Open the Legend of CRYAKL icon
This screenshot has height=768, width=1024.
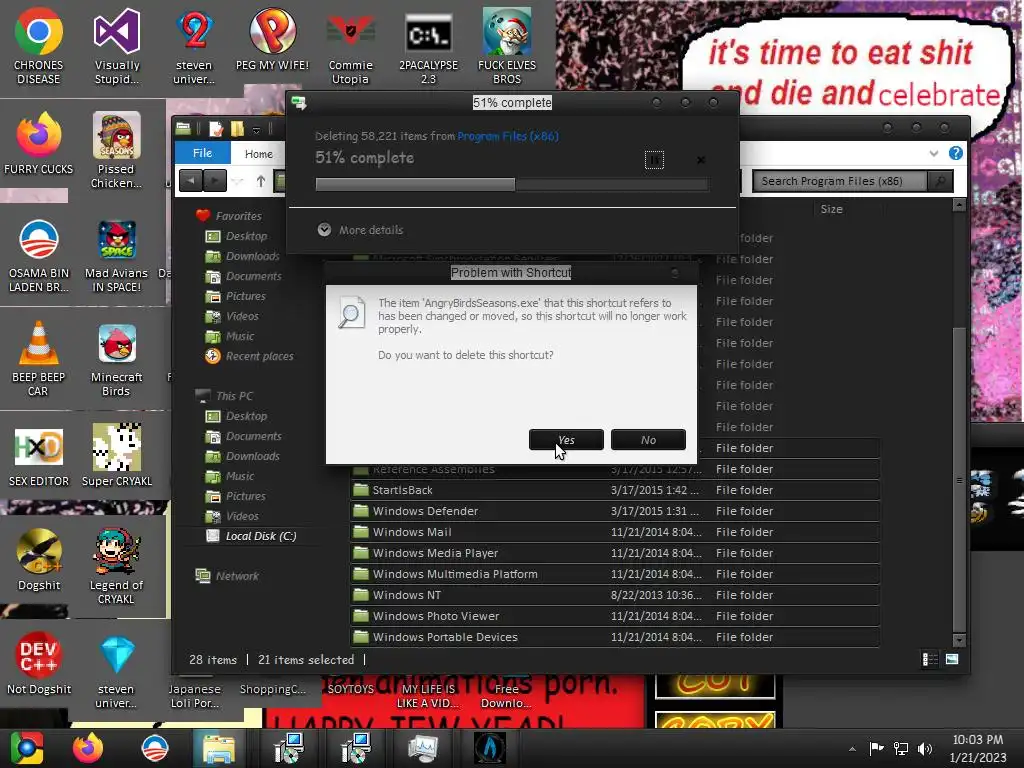116,566
